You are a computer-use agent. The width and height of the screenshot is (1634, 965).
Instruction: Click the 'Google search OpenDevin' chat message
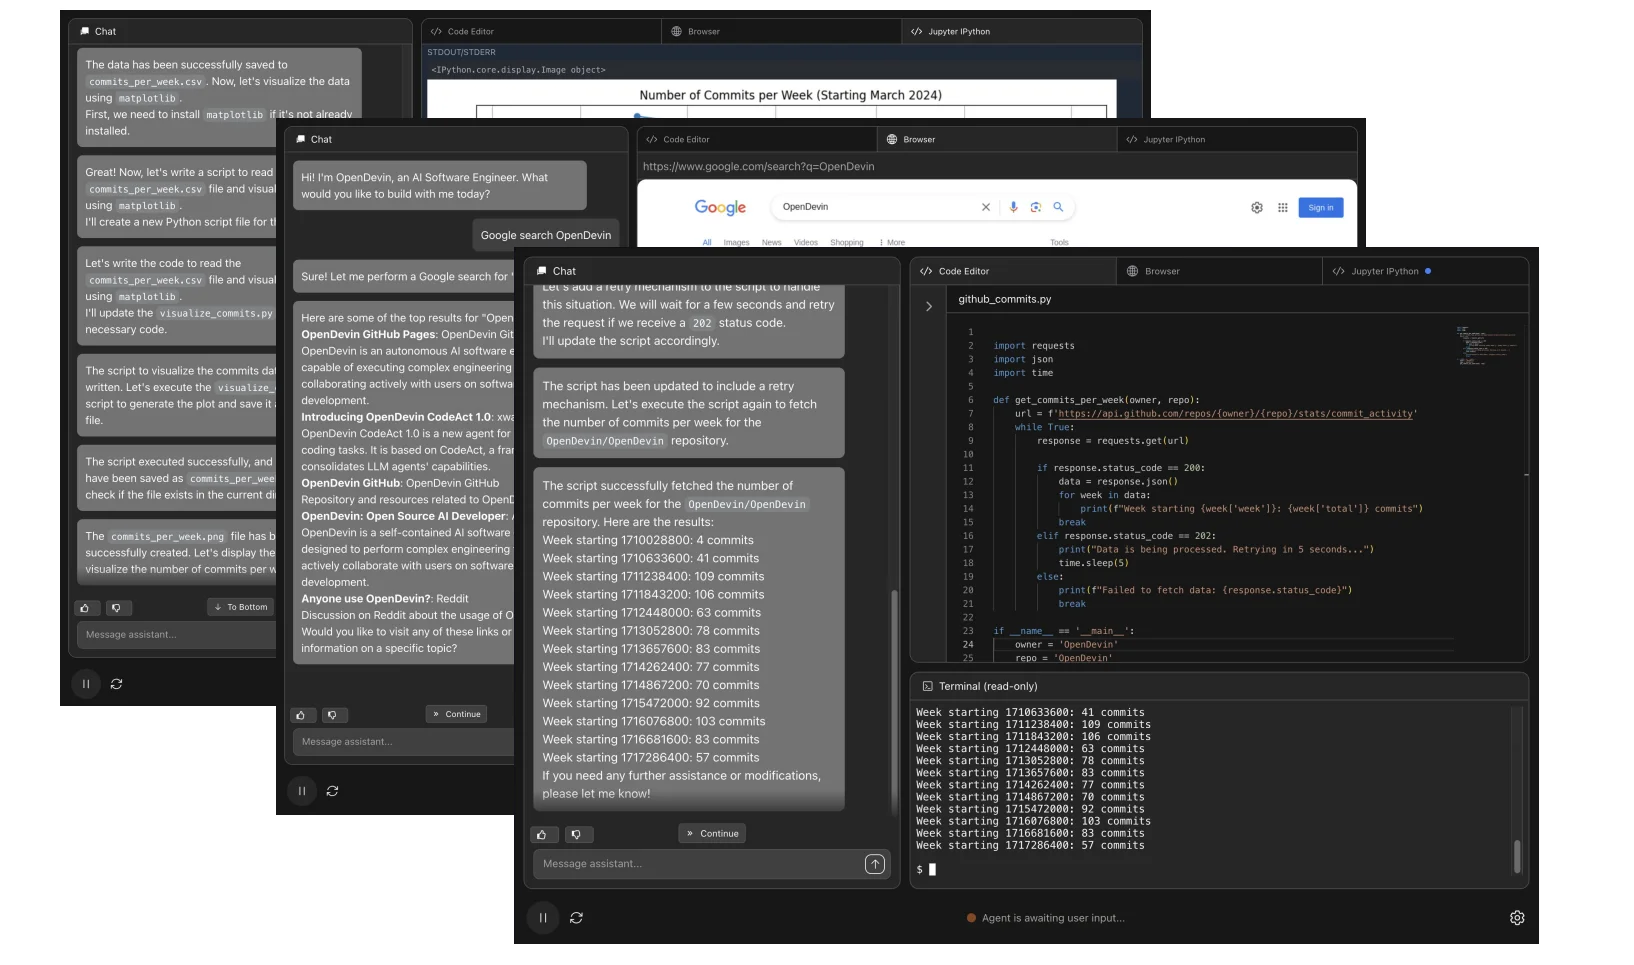[x=546, y=235]
